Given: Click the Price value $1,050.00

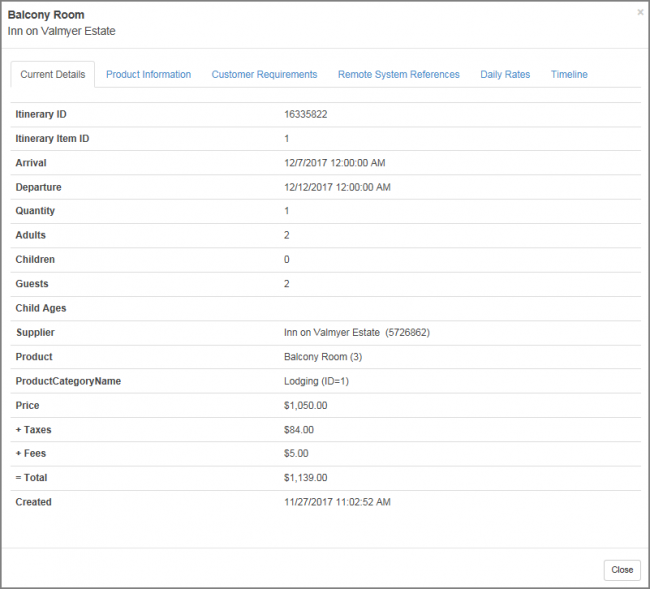Looking at the screenshot, I should click(305, 405).
